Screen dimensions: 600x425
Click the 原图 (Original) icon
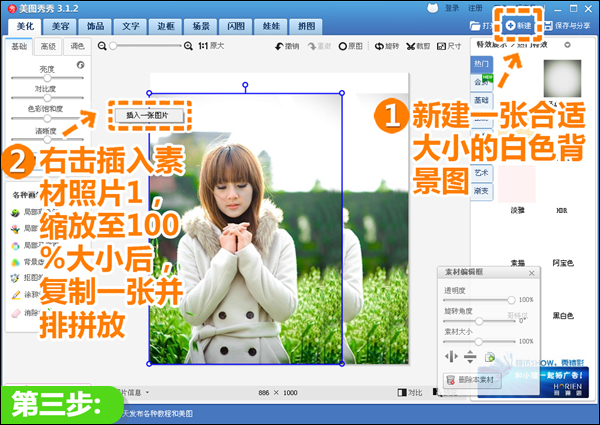[x=350, y=46]
